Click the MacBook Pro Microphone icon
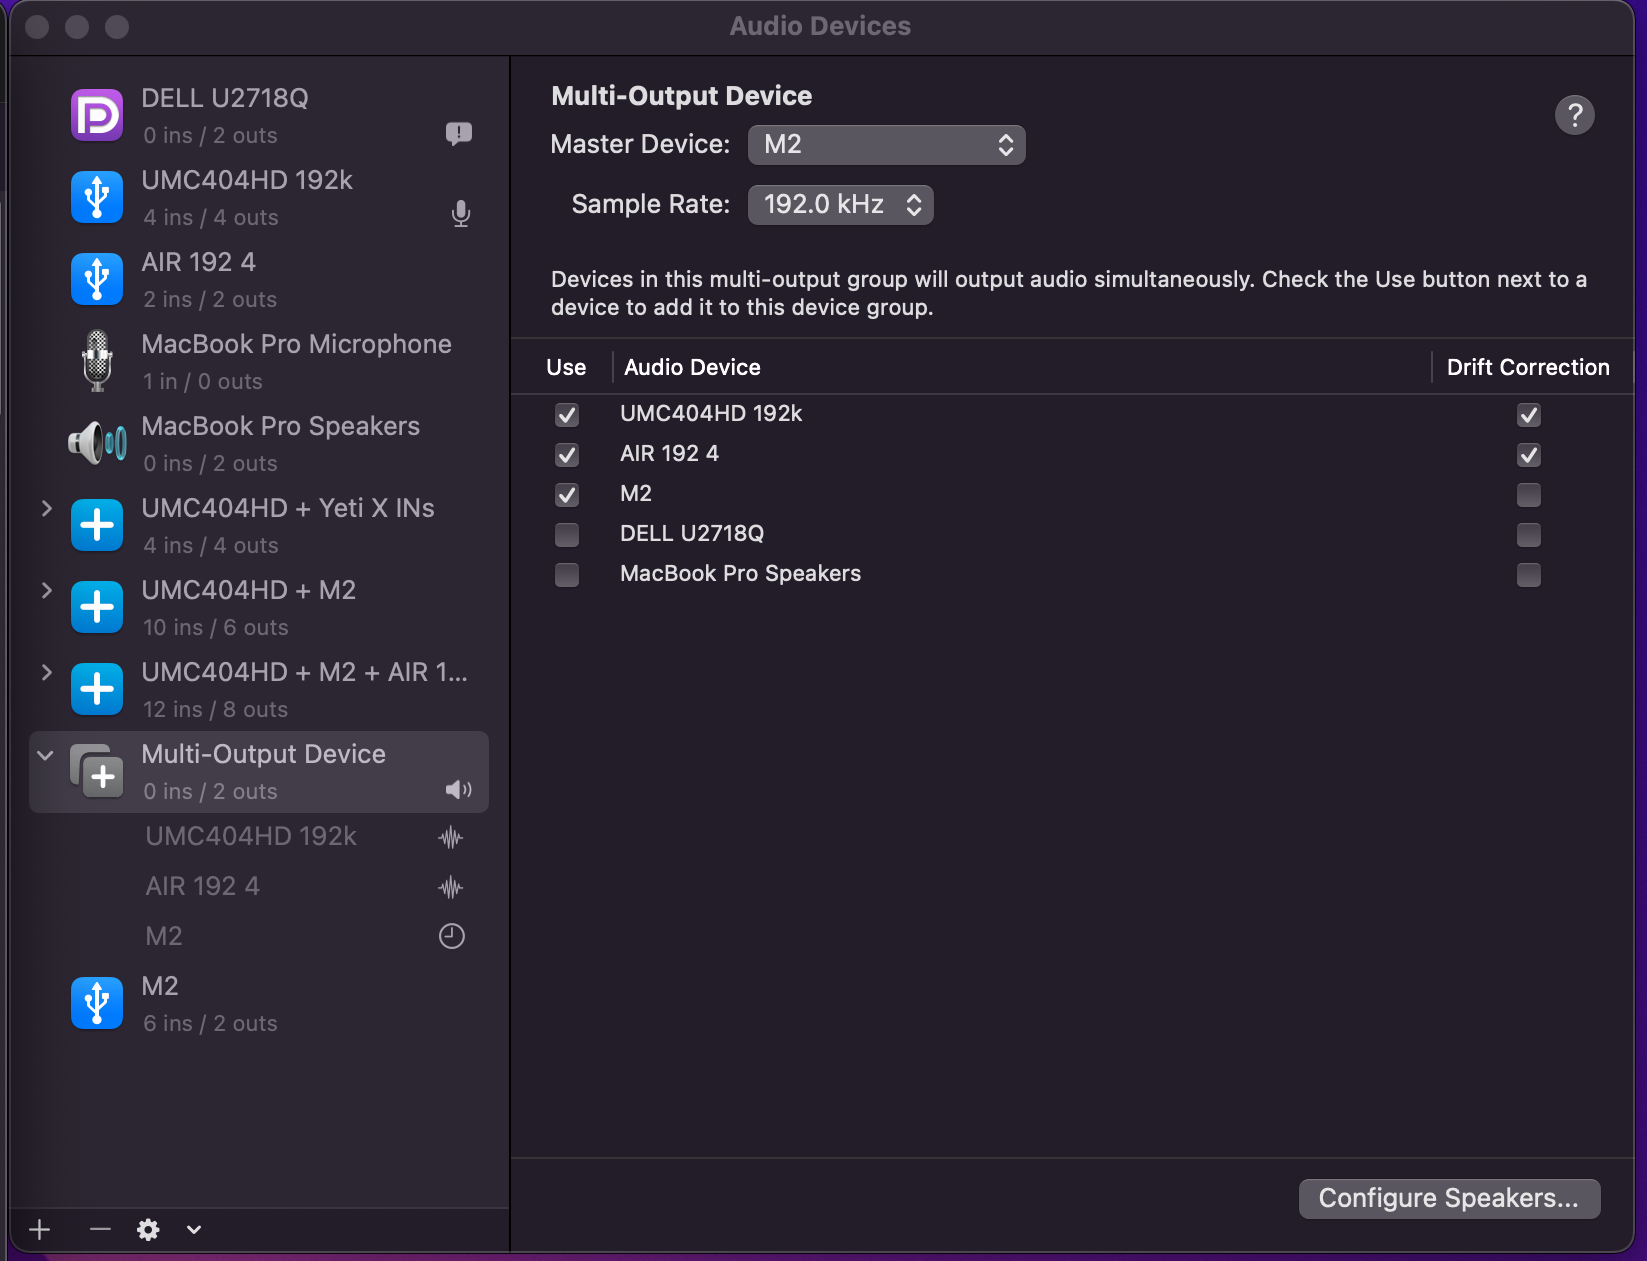The image size is (1647, 1261). point(97,361)
